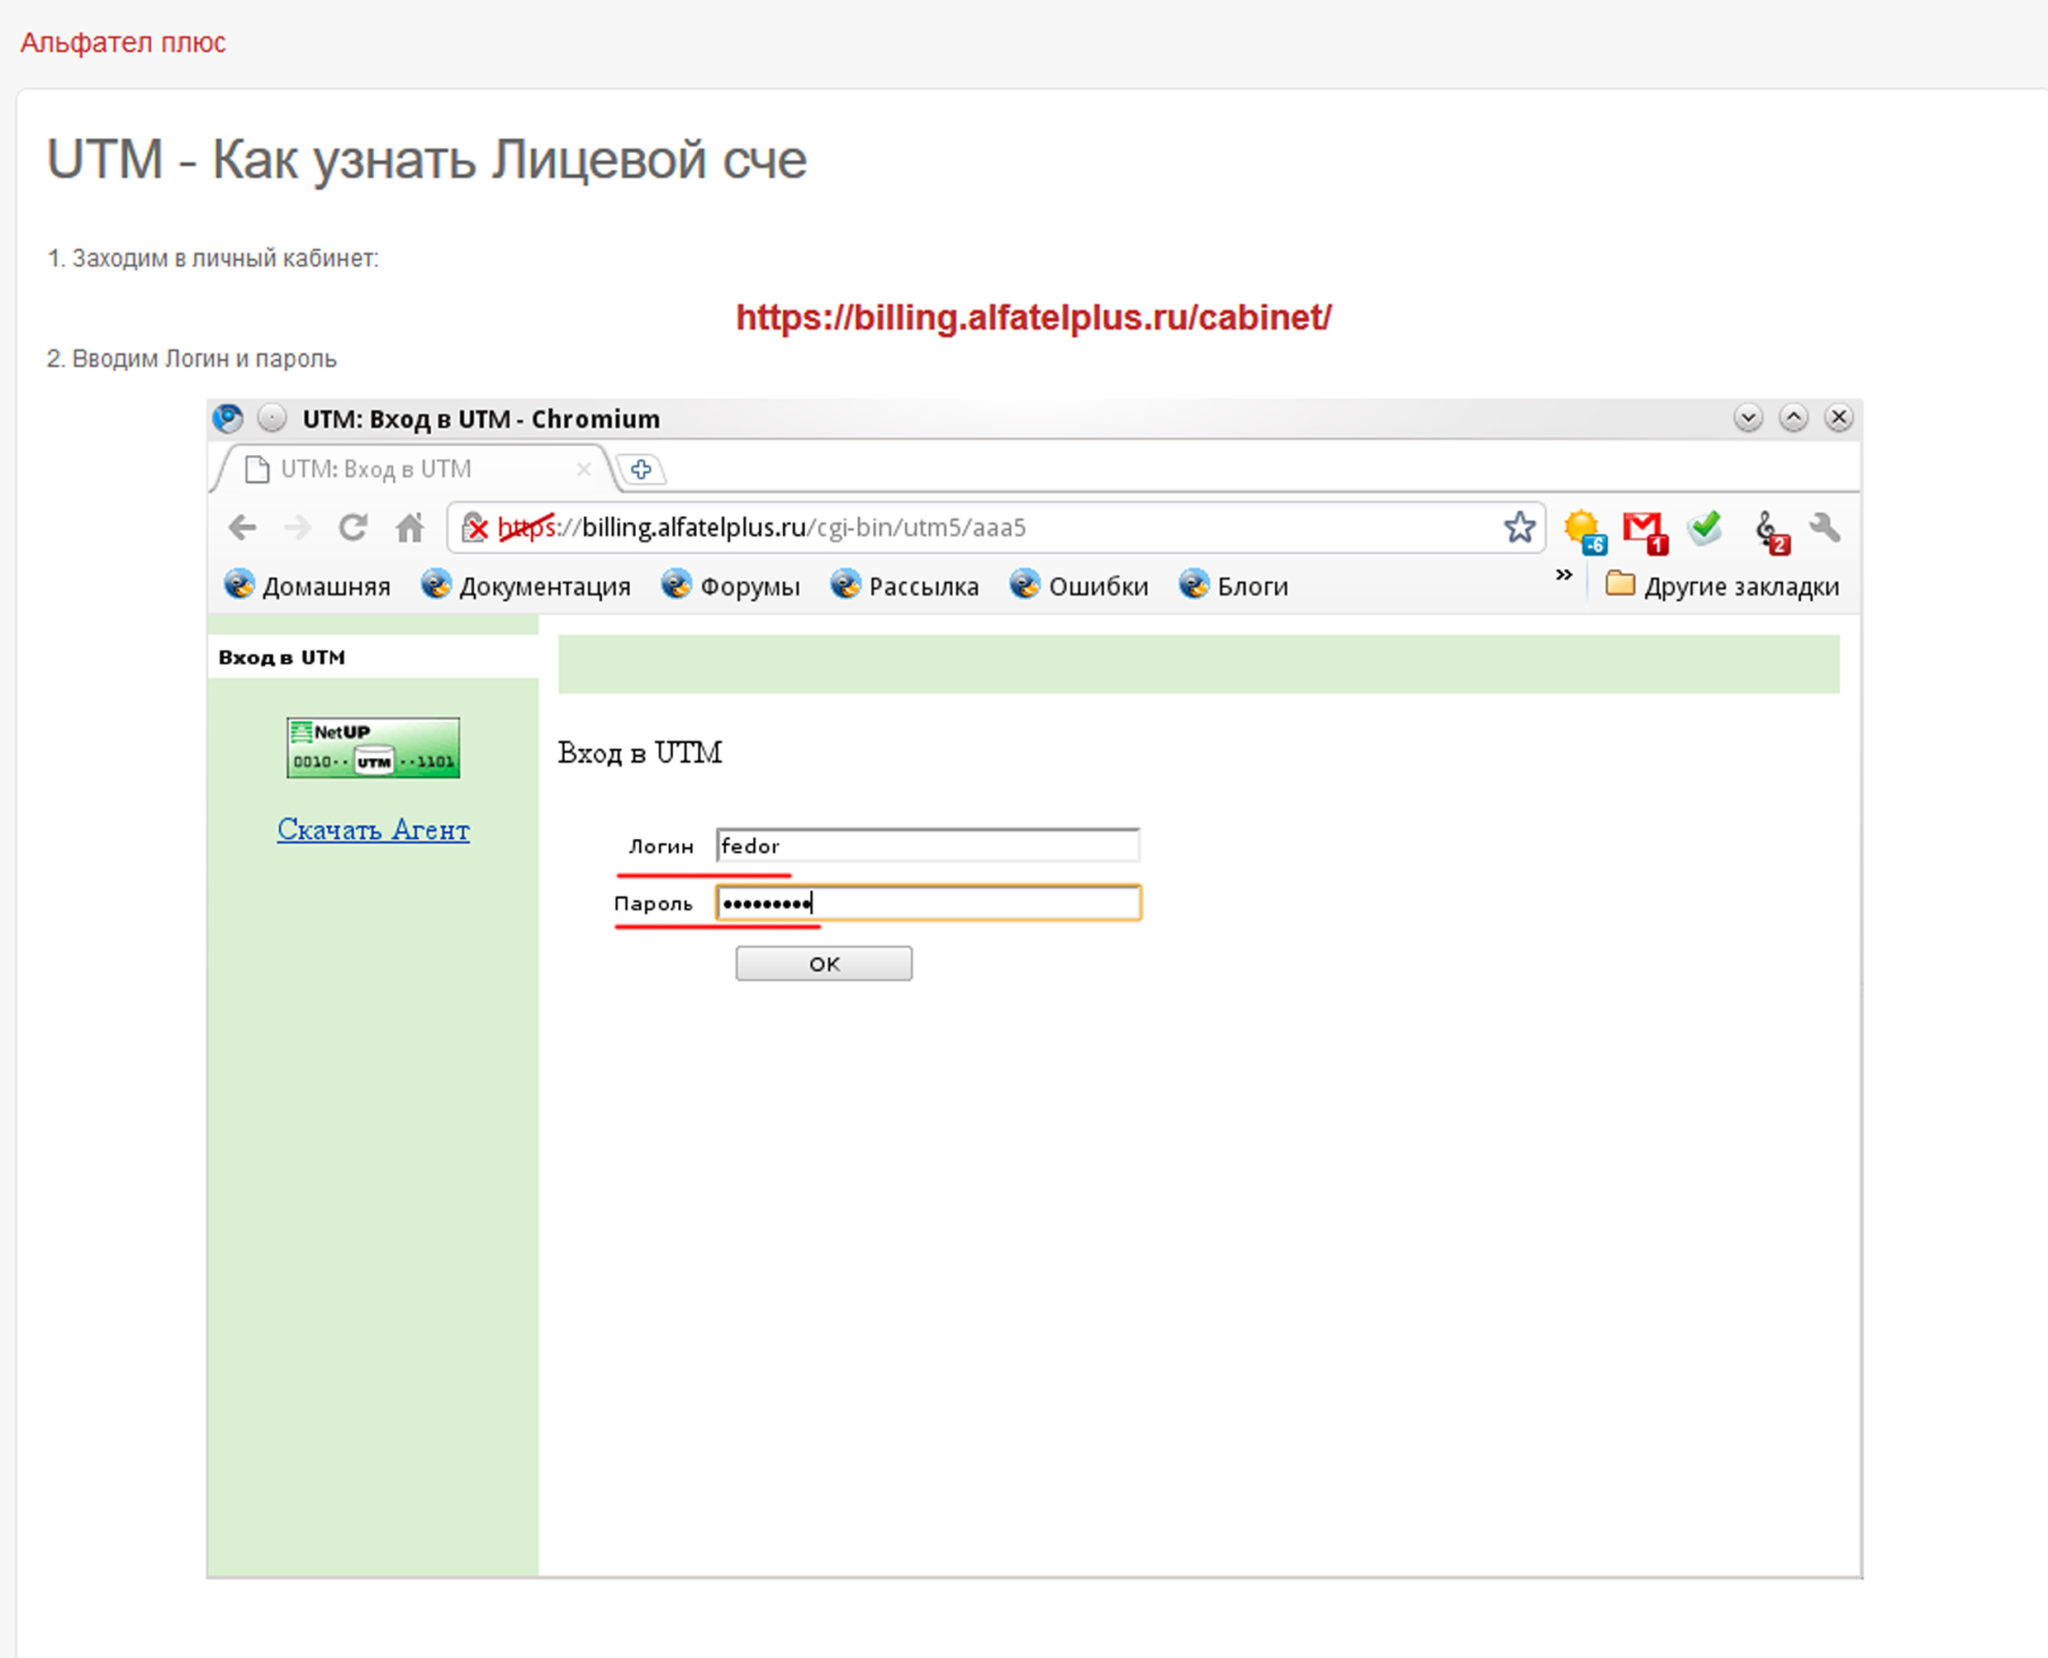Click the NetUP UTM logo
Image resolution: width=2048 pixels, height=1658 pixels.
tap(373, 747)
